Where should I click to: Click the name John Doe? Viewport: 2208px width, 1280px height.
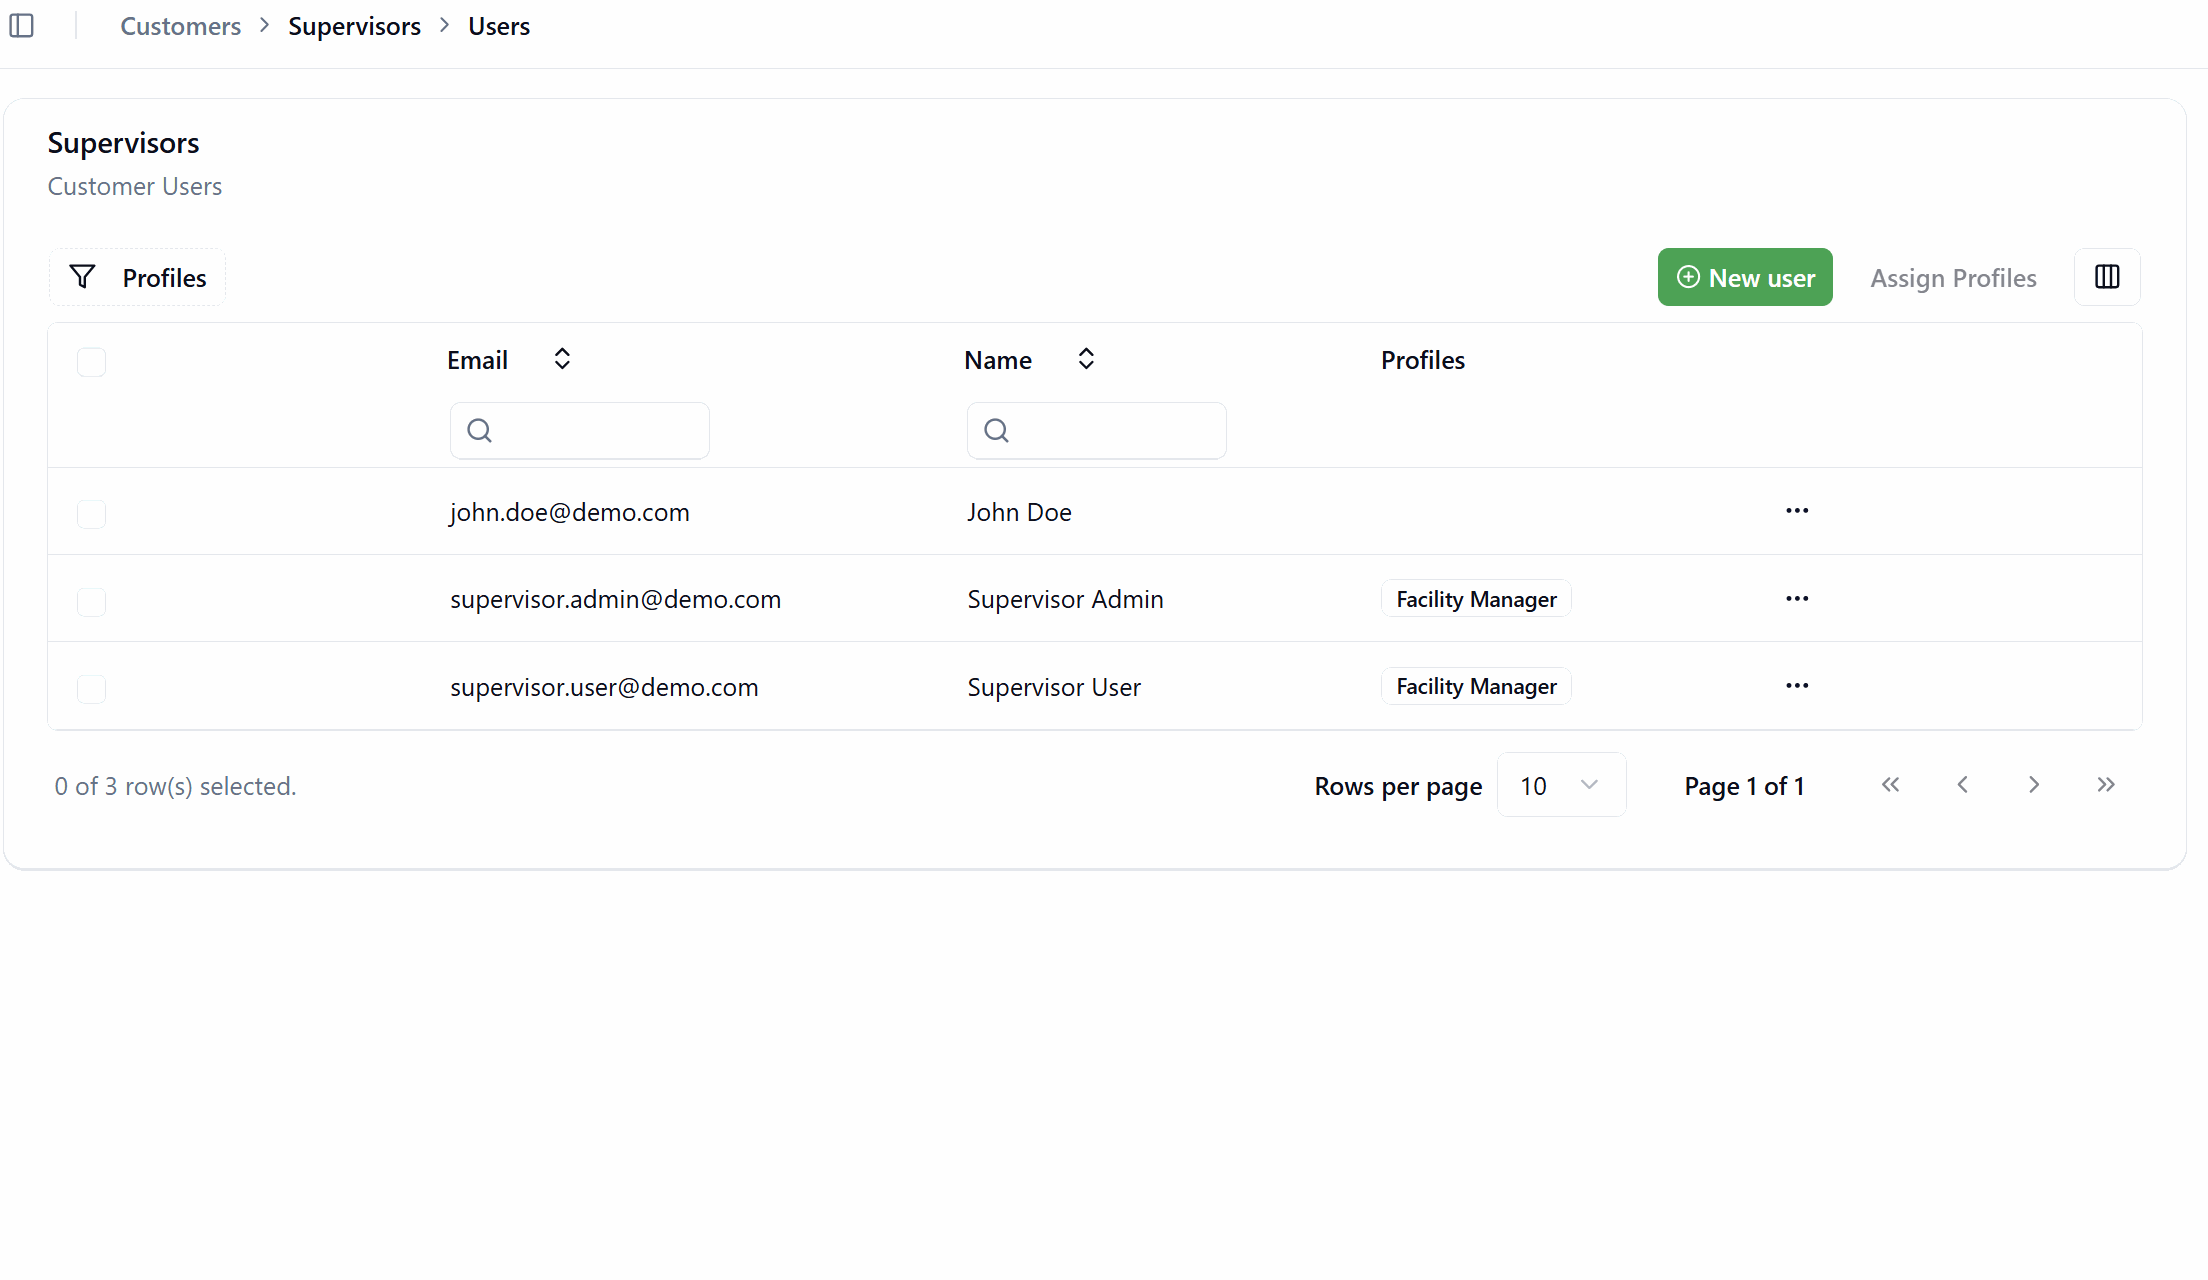coord(1019,512)
